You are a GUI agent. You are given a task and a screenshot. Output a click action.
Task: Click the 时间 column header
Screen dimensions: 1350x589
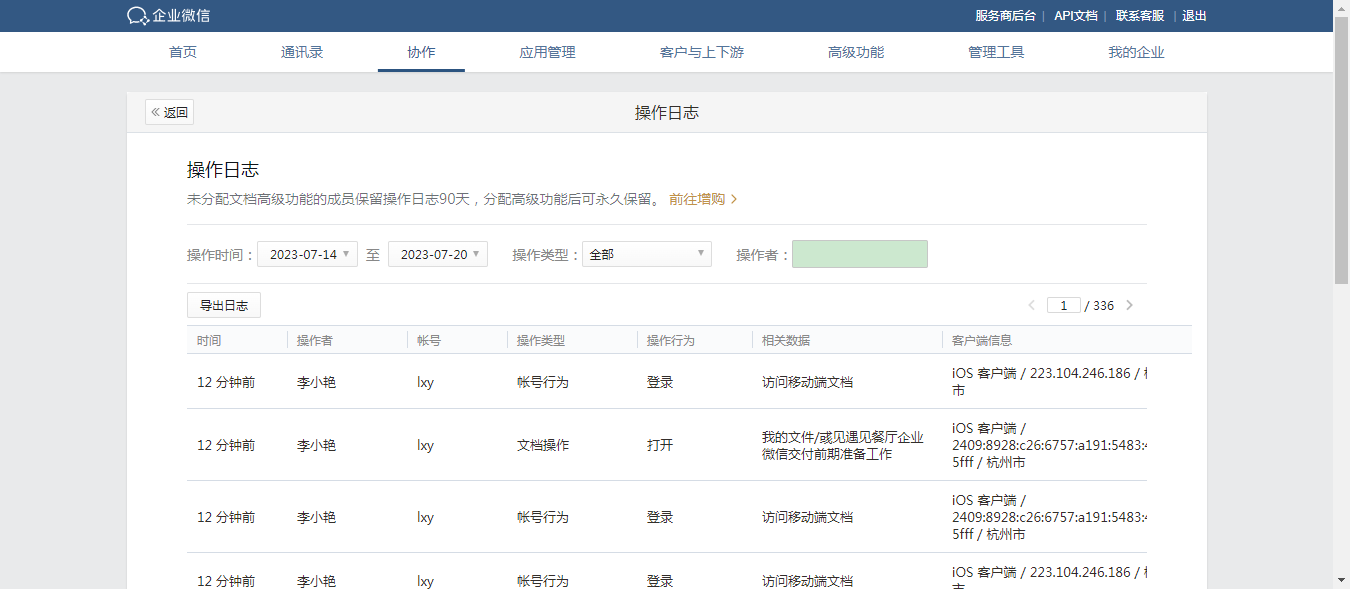(209, 340)
